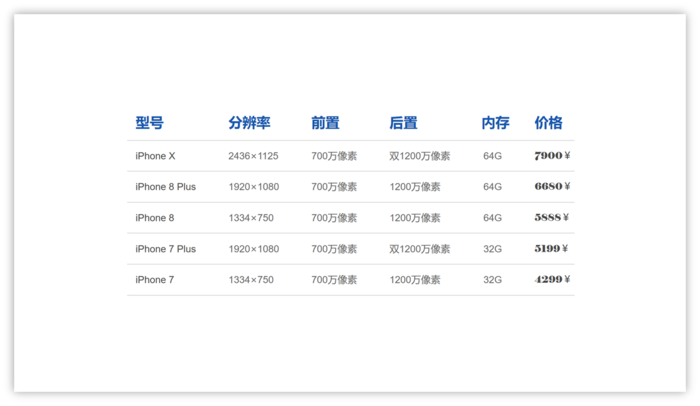Click iPhone X rear camera 双1200万像素
This screenshot has width=700, height=406.
coord(420,156)
